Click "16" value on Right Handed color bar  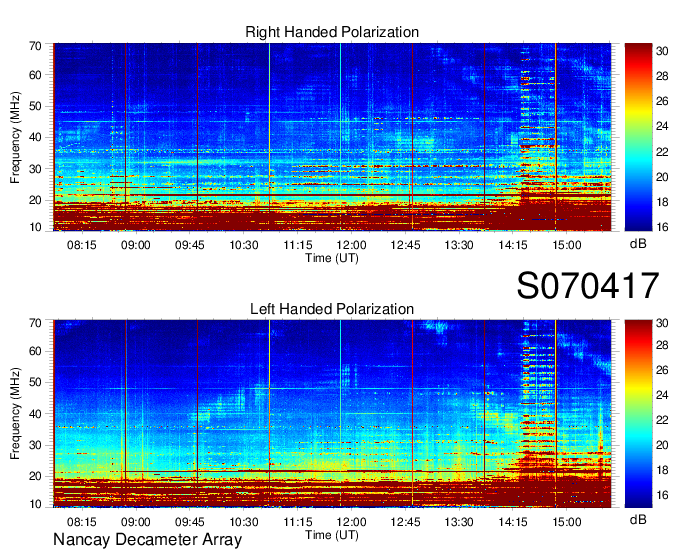coord(662,227)
